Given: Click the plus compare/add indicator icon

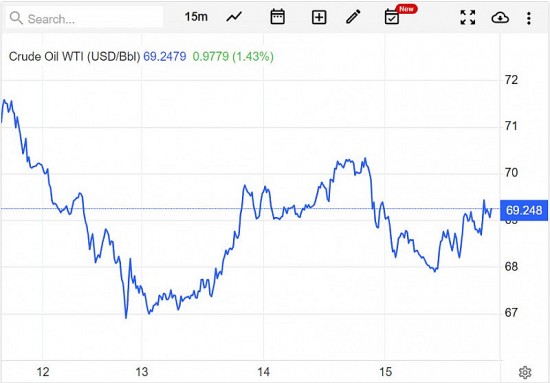Looking at the screenshot, I should pos(319,17).
